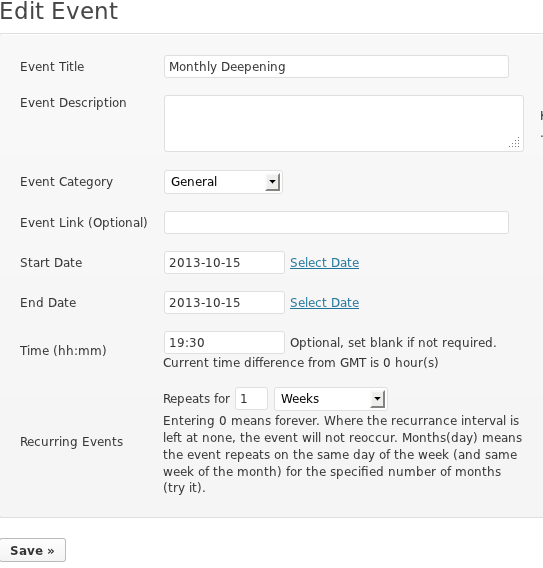Click the Weeks dropdown arrow button
This screenshot has height=568, width=543.
coord(377,399)
